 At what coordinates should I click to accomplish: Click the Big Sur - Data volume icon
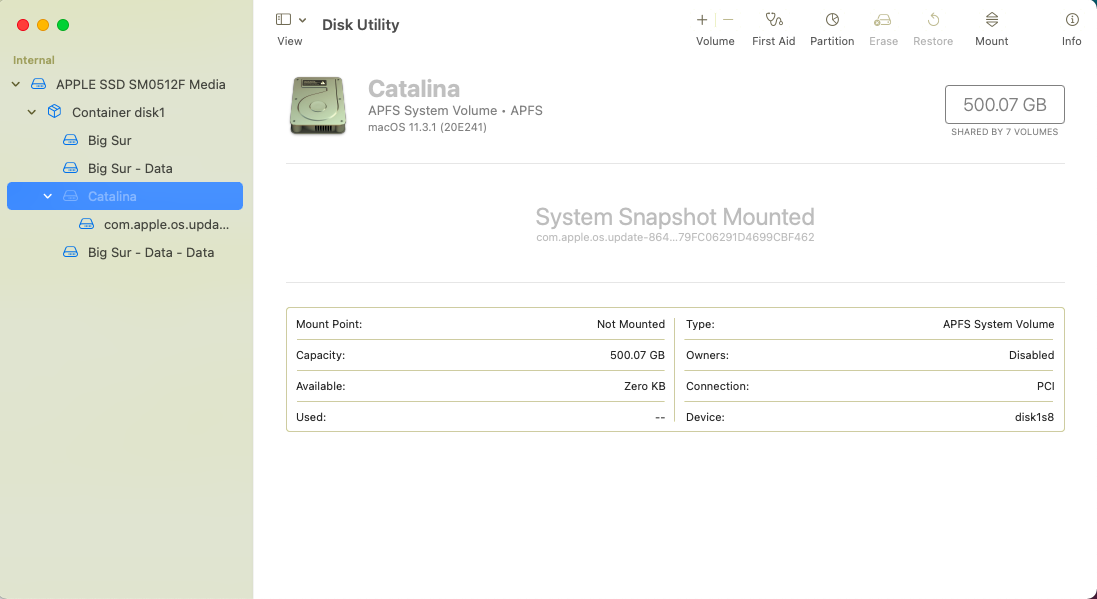pyautogui.click(x=71, y=168)
